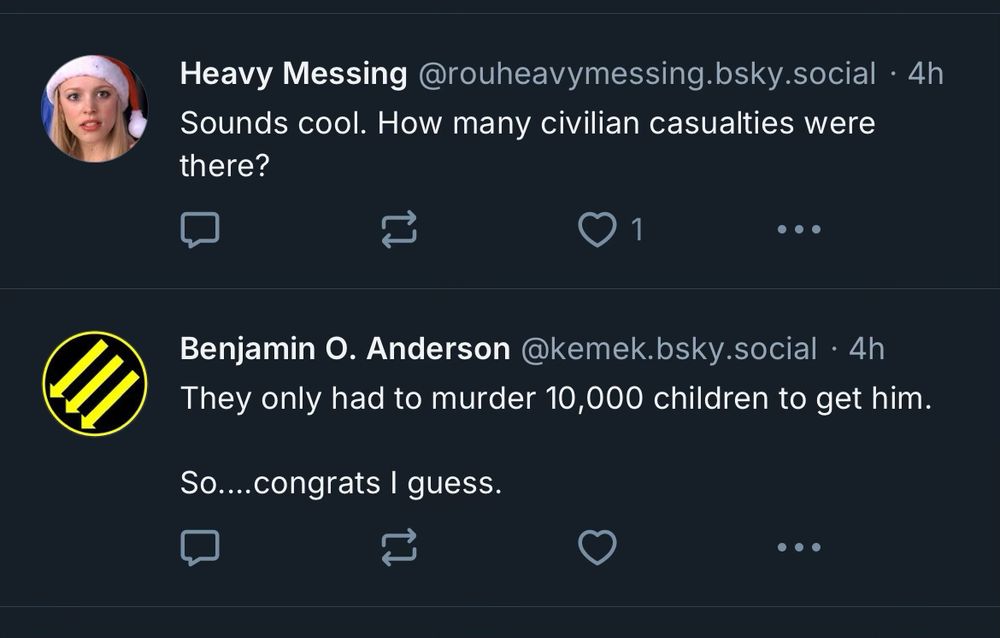Click the 4h timestamp on Benjamin's post
The height and width of the screenshot is (638, 1000).
866,349
